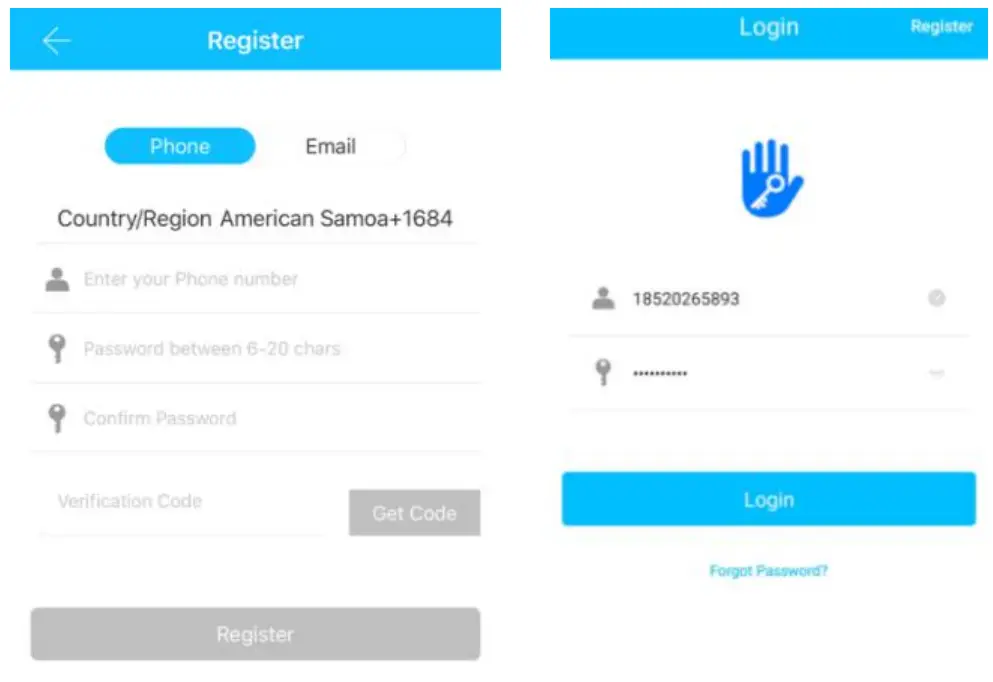Select the Phone registration option
The height and width of the screenshot is (682, 993).
[180, 146]
